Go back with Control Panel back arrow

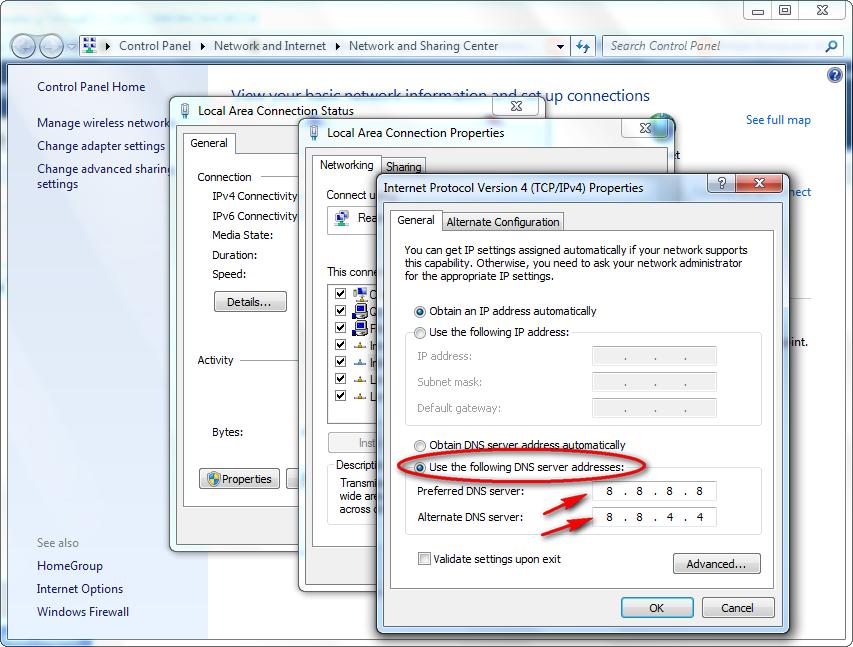(23, 46)
